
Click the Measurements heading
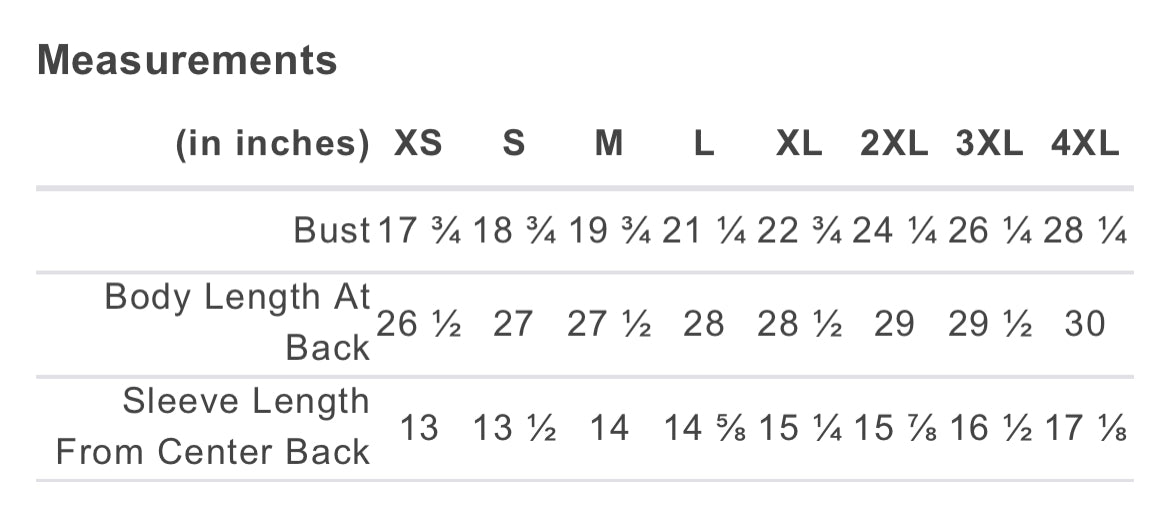(187, 61)
